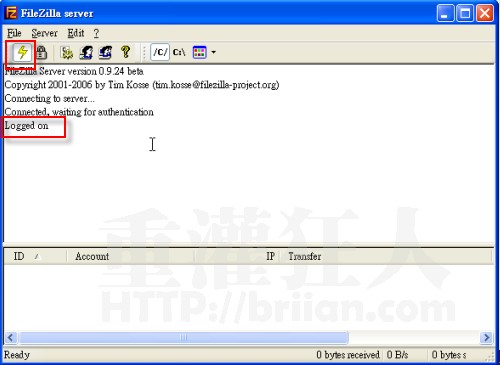Screen dimensions: 500x365
Task: Click the '0 B/s' status entry
Action: click(397, 355)
